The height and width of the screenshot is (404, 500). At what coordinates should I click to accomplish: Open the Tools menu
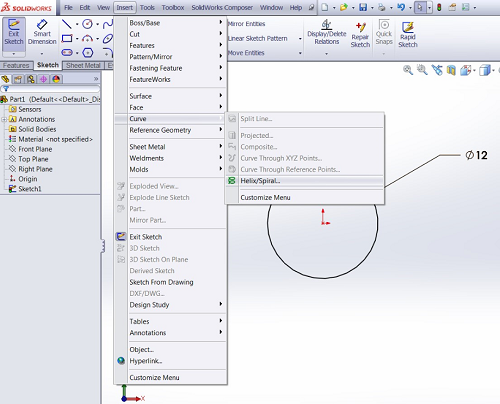(x=147, y=7)
